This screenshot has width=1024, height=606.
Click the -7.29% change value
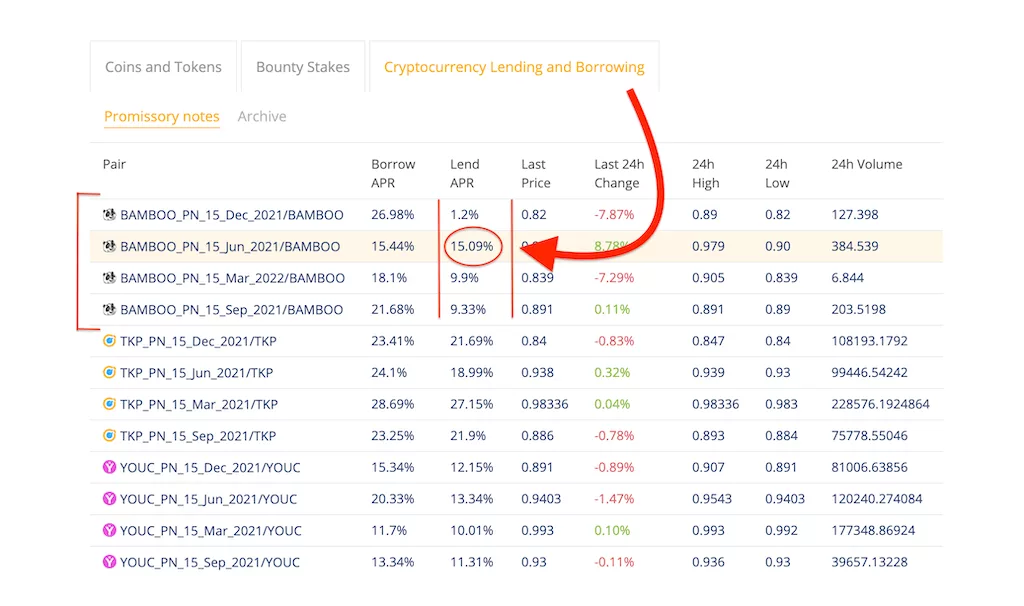(614, 278)
